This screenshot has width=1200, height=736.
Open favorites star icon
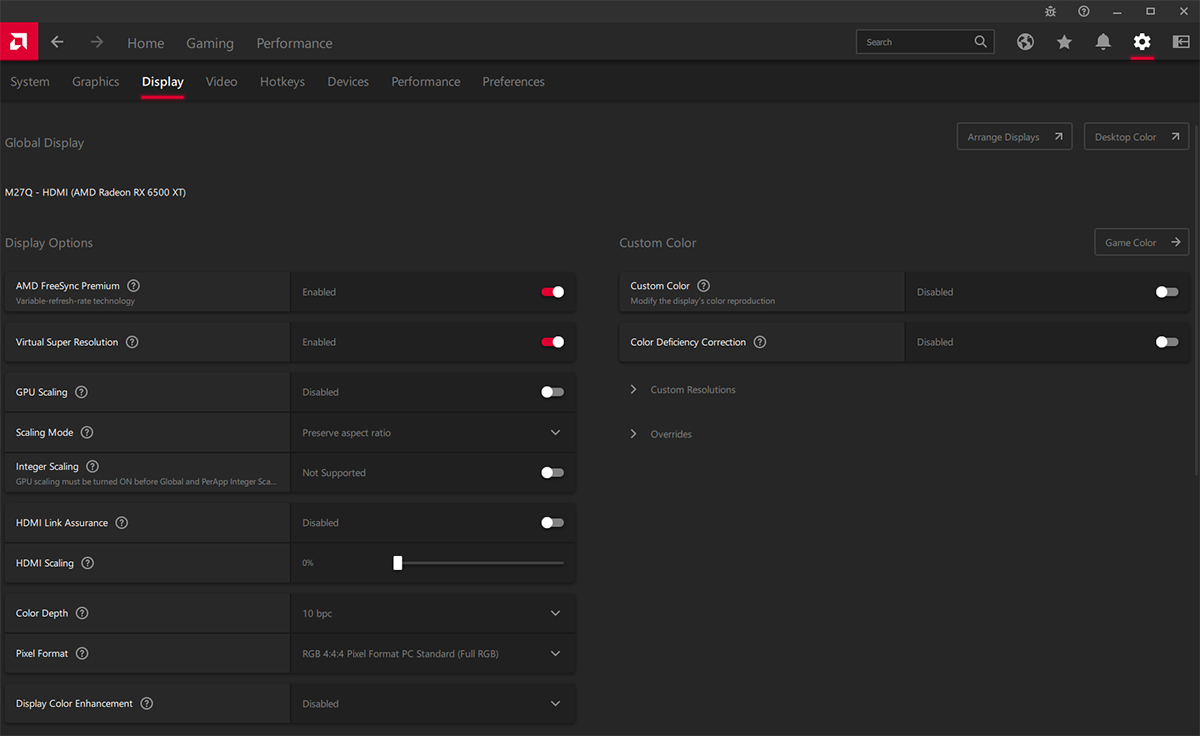pyautogui.click(x=1064, y=42)
